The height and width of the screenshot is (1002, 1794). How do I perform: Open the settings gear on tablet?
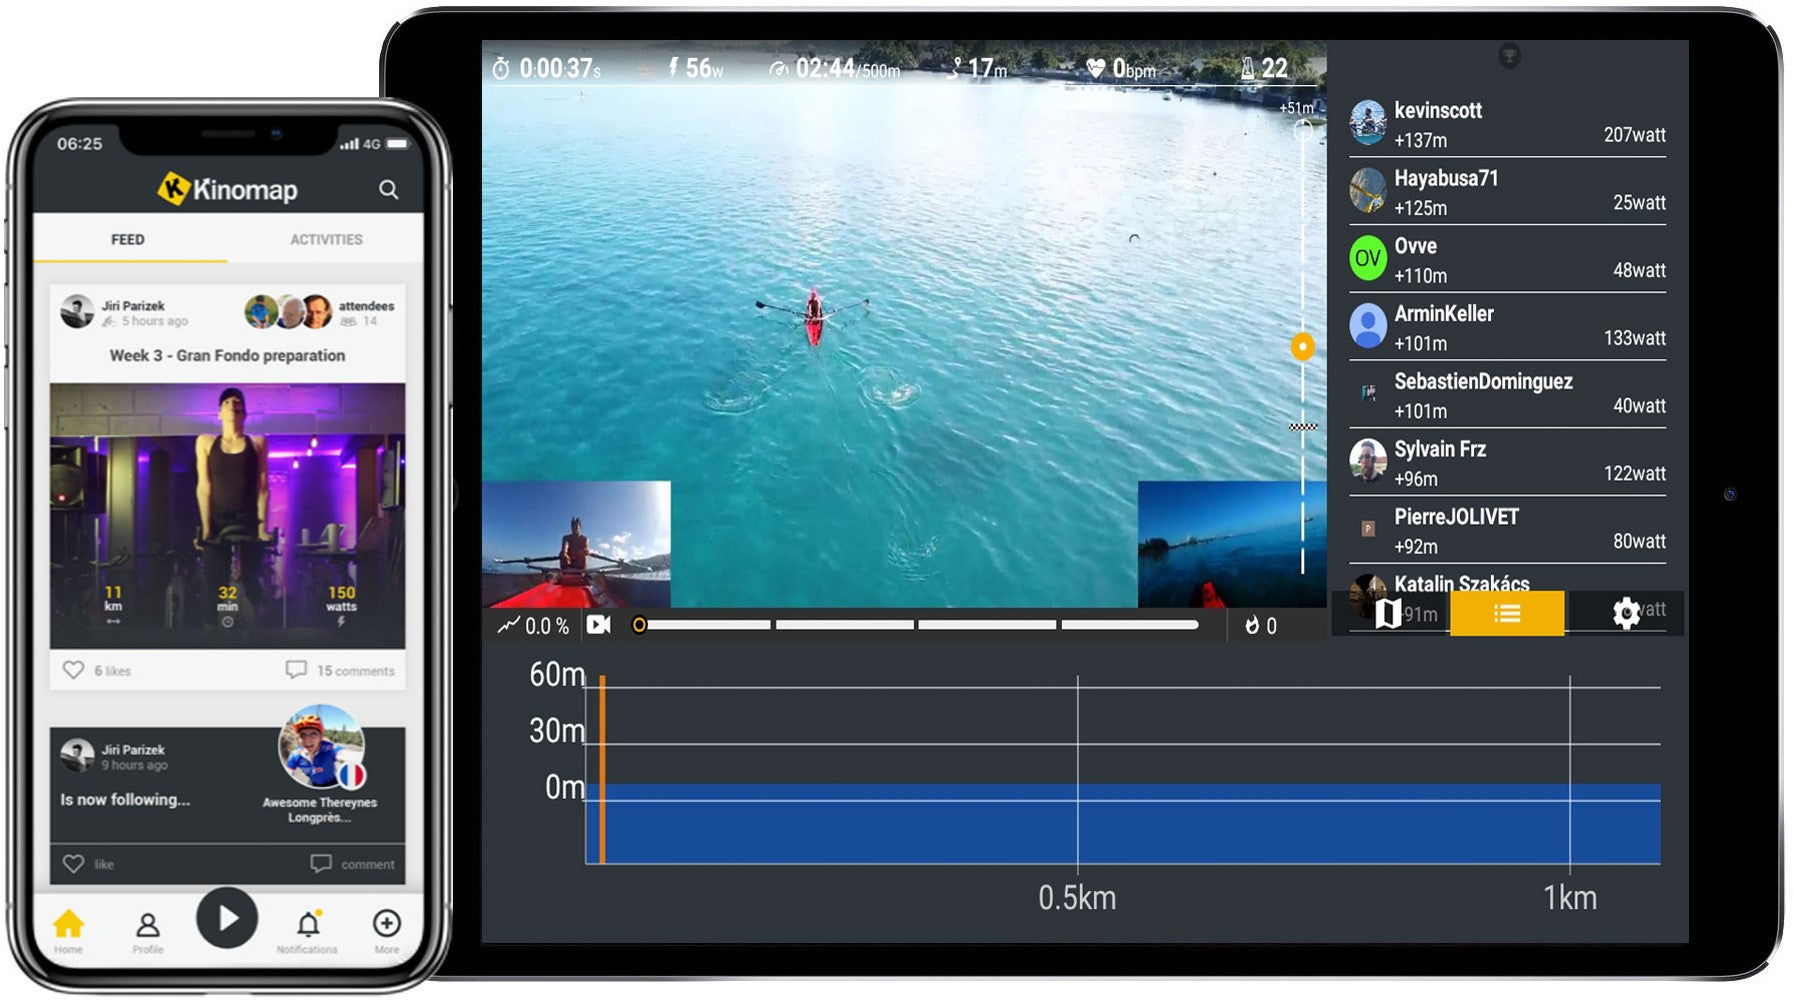[x=1626, y=613]
